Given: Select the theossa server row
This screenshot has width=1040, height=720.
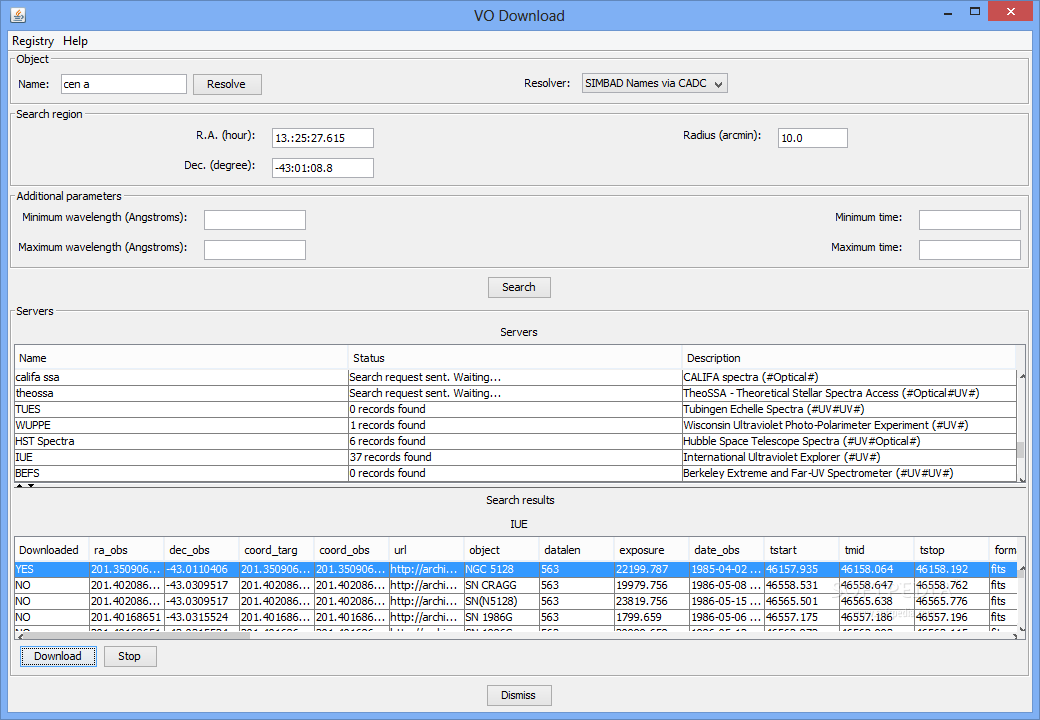Looking at the screenshot, I should (x=515, y=393).
